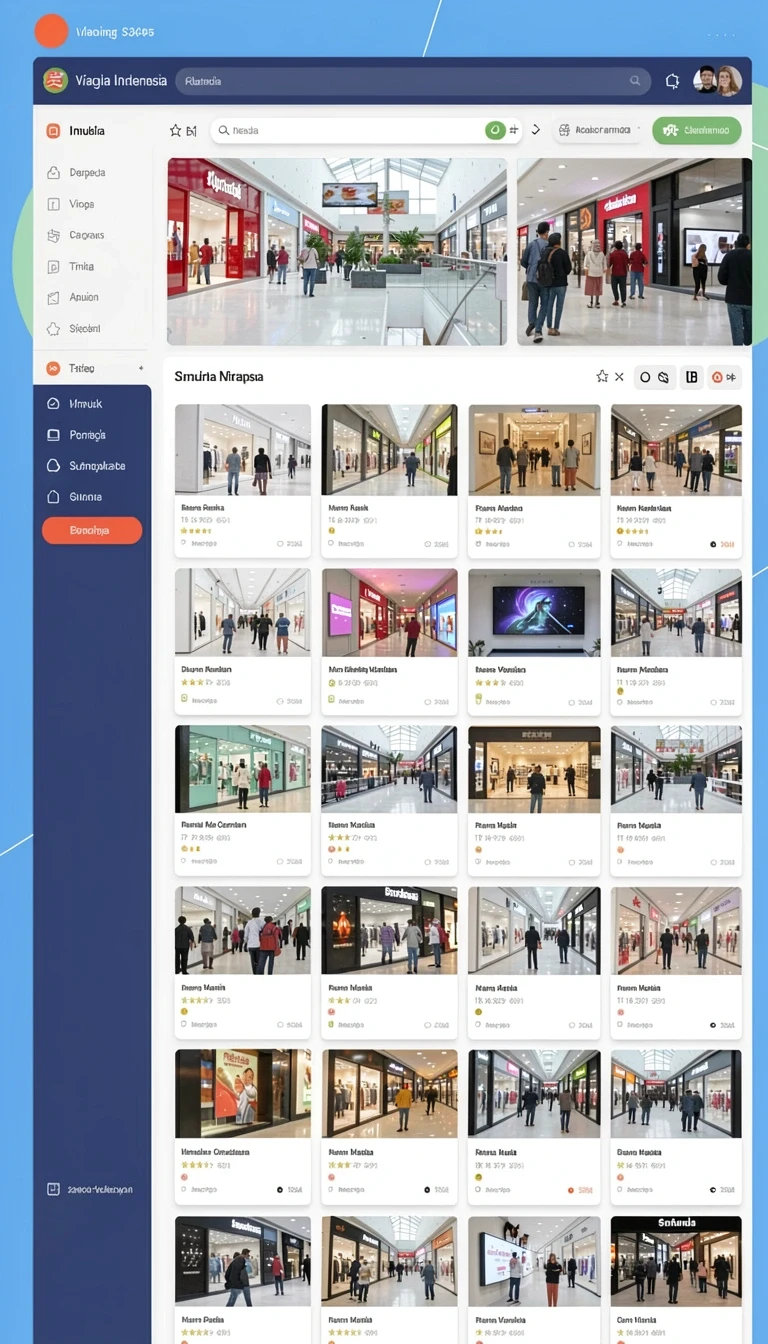Click the orange button in the sidebar
This screenshot has width=768, height=1344.
point(92,531)
